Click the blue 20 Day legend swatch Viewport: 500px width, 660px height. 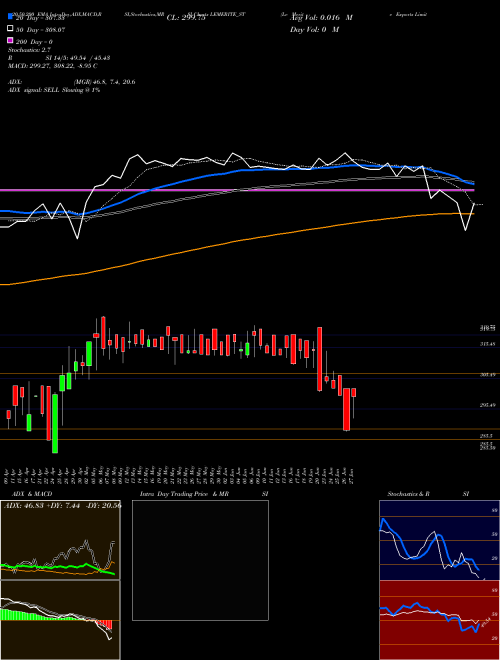click(10, 17)
